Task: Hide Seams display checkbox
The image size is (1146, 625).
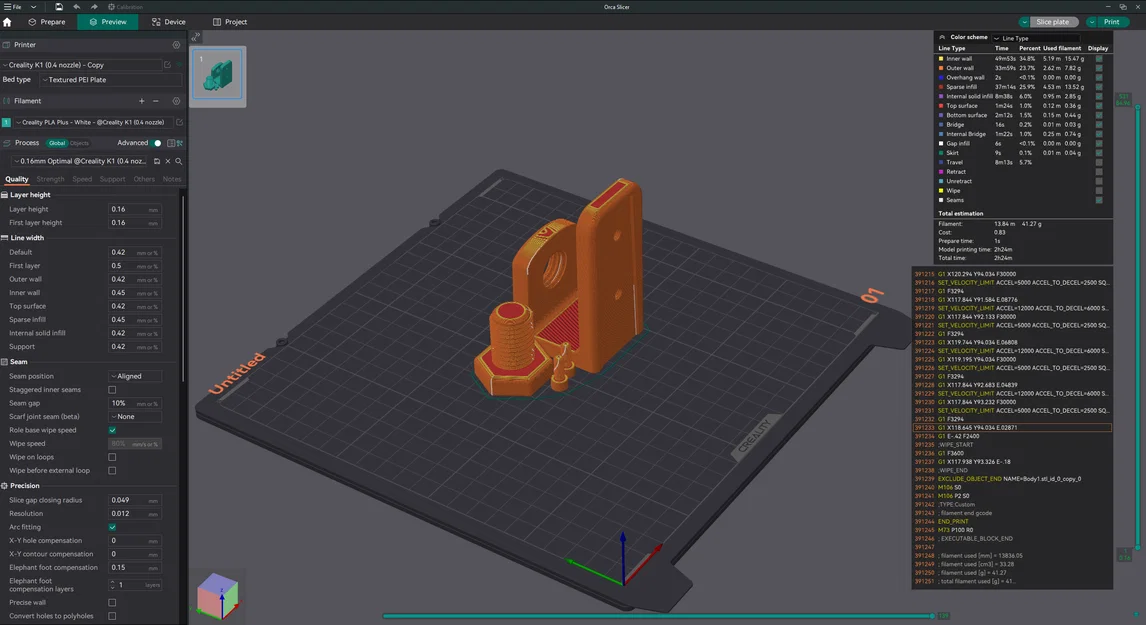Action: click(1098, 200)
